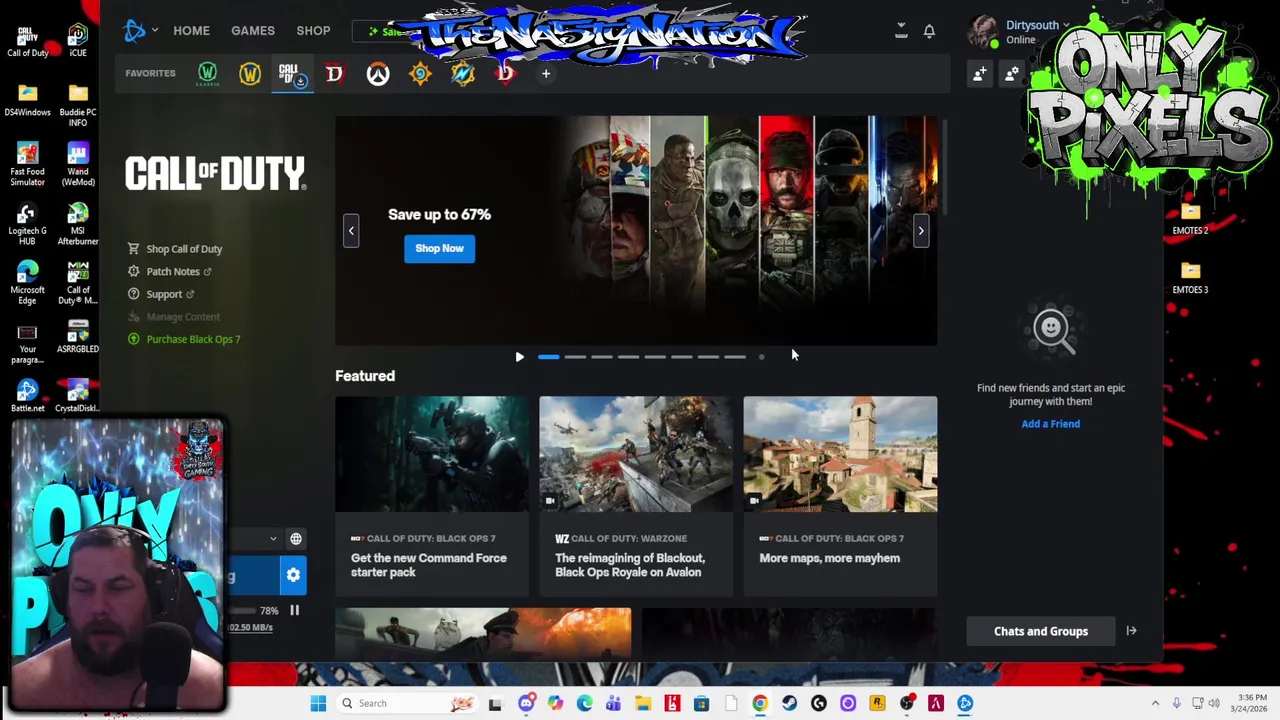Open Wand (WeMod) desktop shortcut
This screenshot has width=1280, height=720.
(x=78, y=165)
